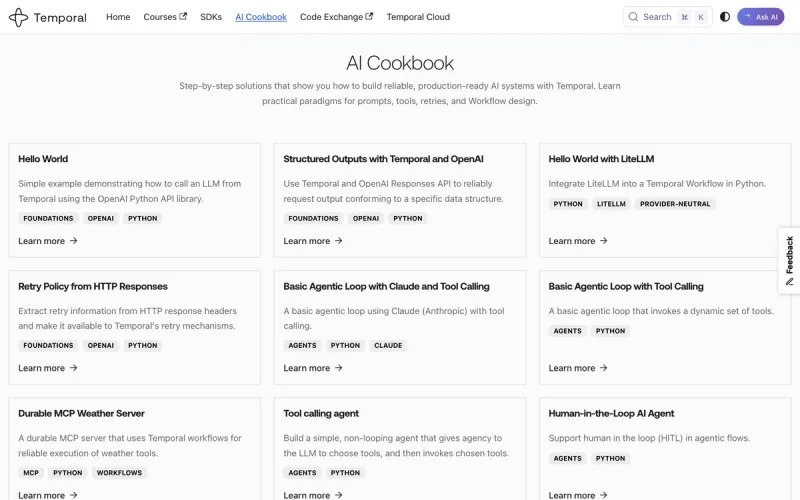Click WORKFLOWS tag

click(119, 472)
